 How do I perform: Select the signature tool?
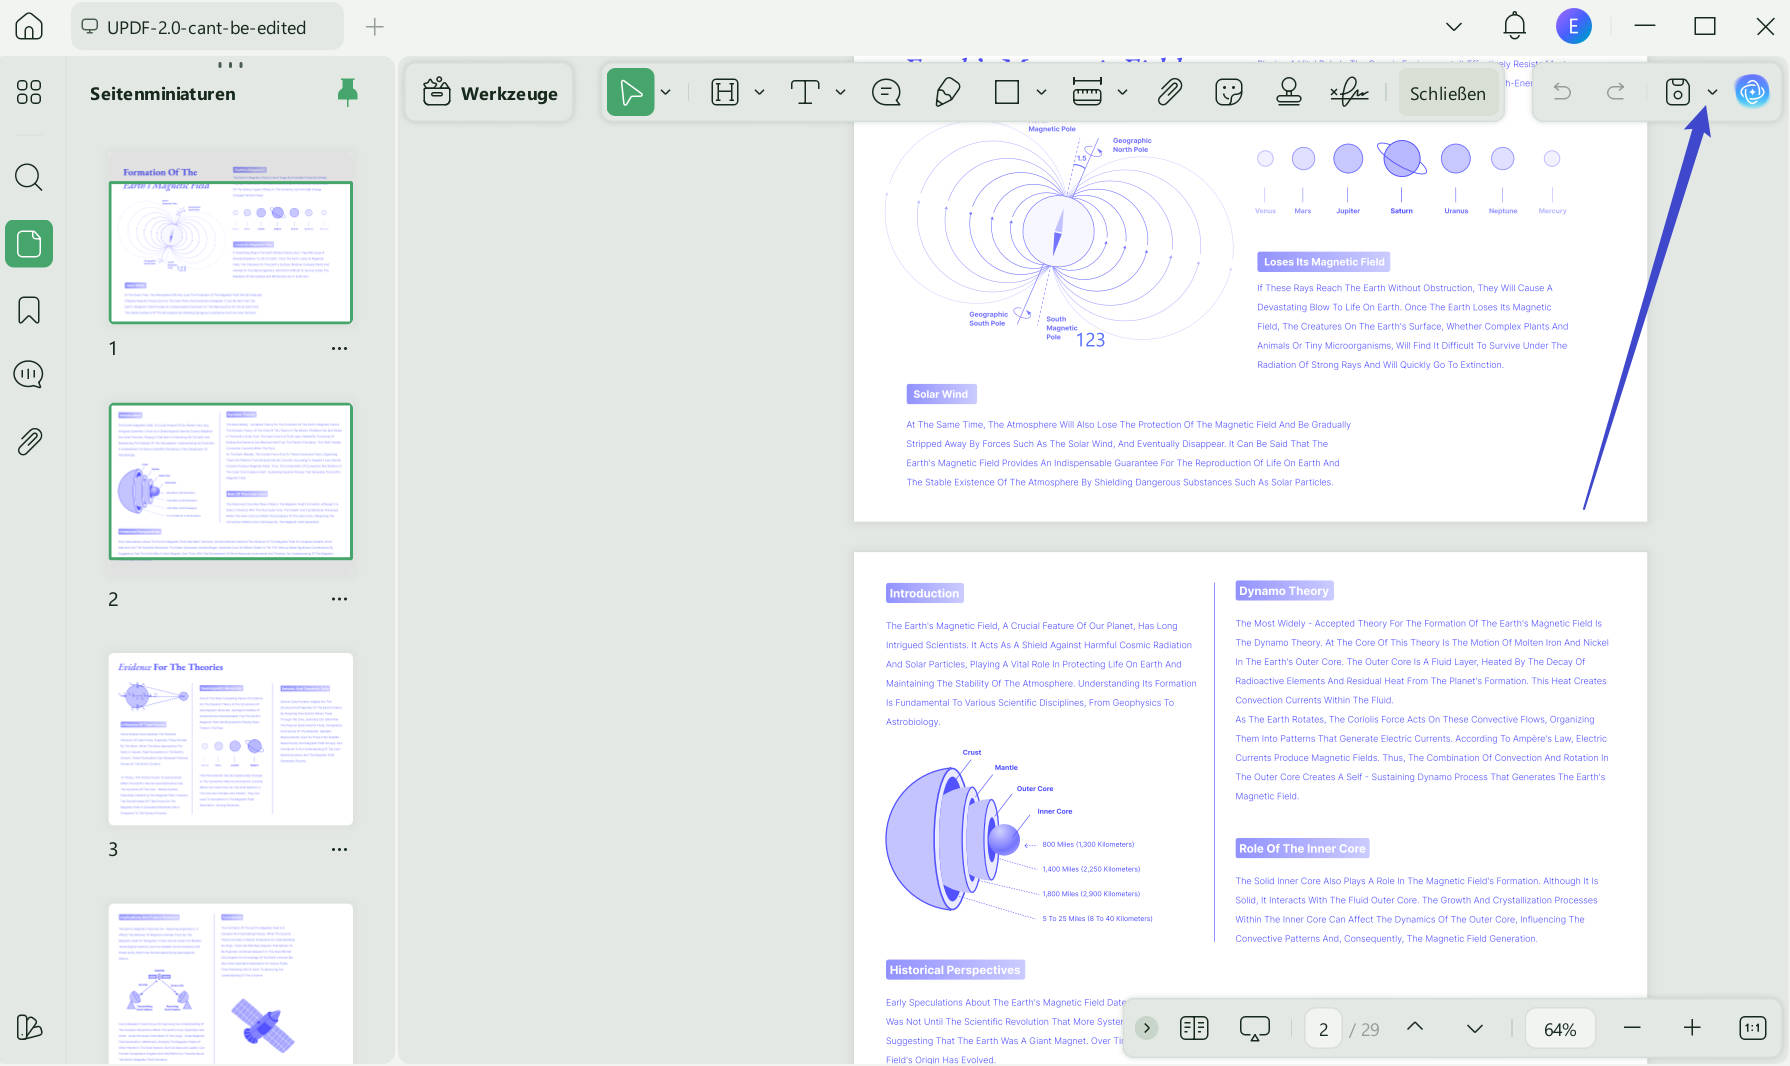pyautogui.click(x=1349, y=93)
